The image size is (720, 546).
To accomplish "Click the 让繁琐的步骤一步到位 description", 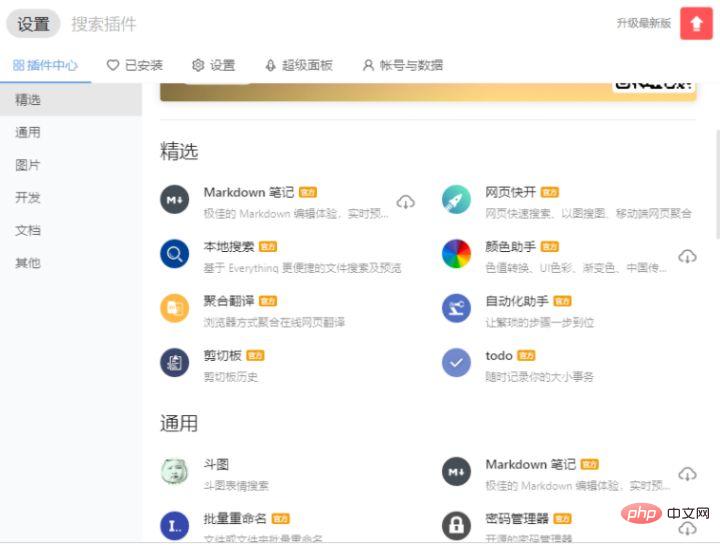I will click(540, 322).
